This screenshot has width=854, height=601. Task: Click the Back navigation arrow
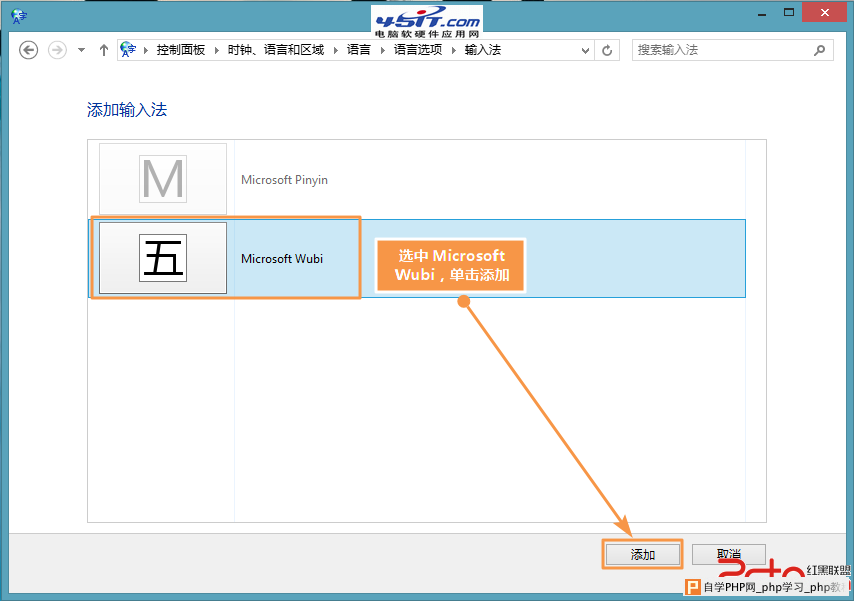[28, 50]
